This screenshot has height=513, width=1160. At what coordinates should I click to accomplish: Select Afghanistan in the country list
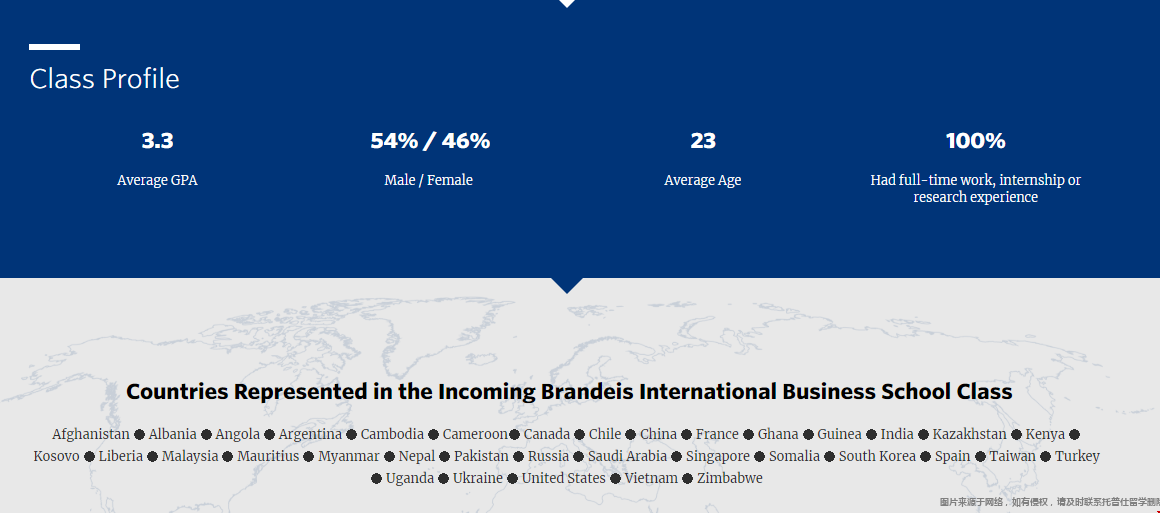(x=91, y=435)
